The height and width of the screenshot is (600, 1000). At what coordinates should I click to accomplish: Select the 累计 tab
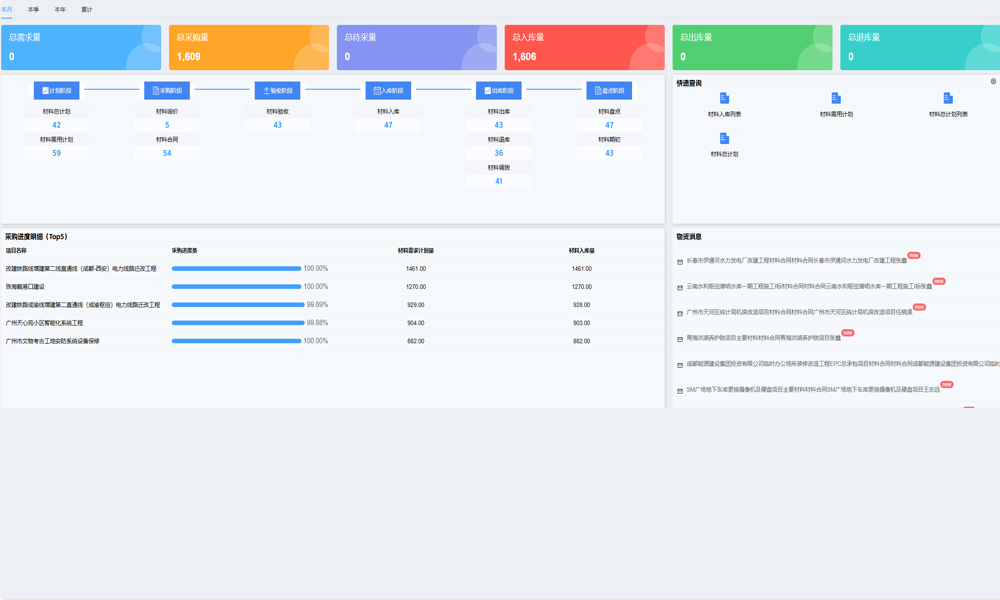pos(87,9)
